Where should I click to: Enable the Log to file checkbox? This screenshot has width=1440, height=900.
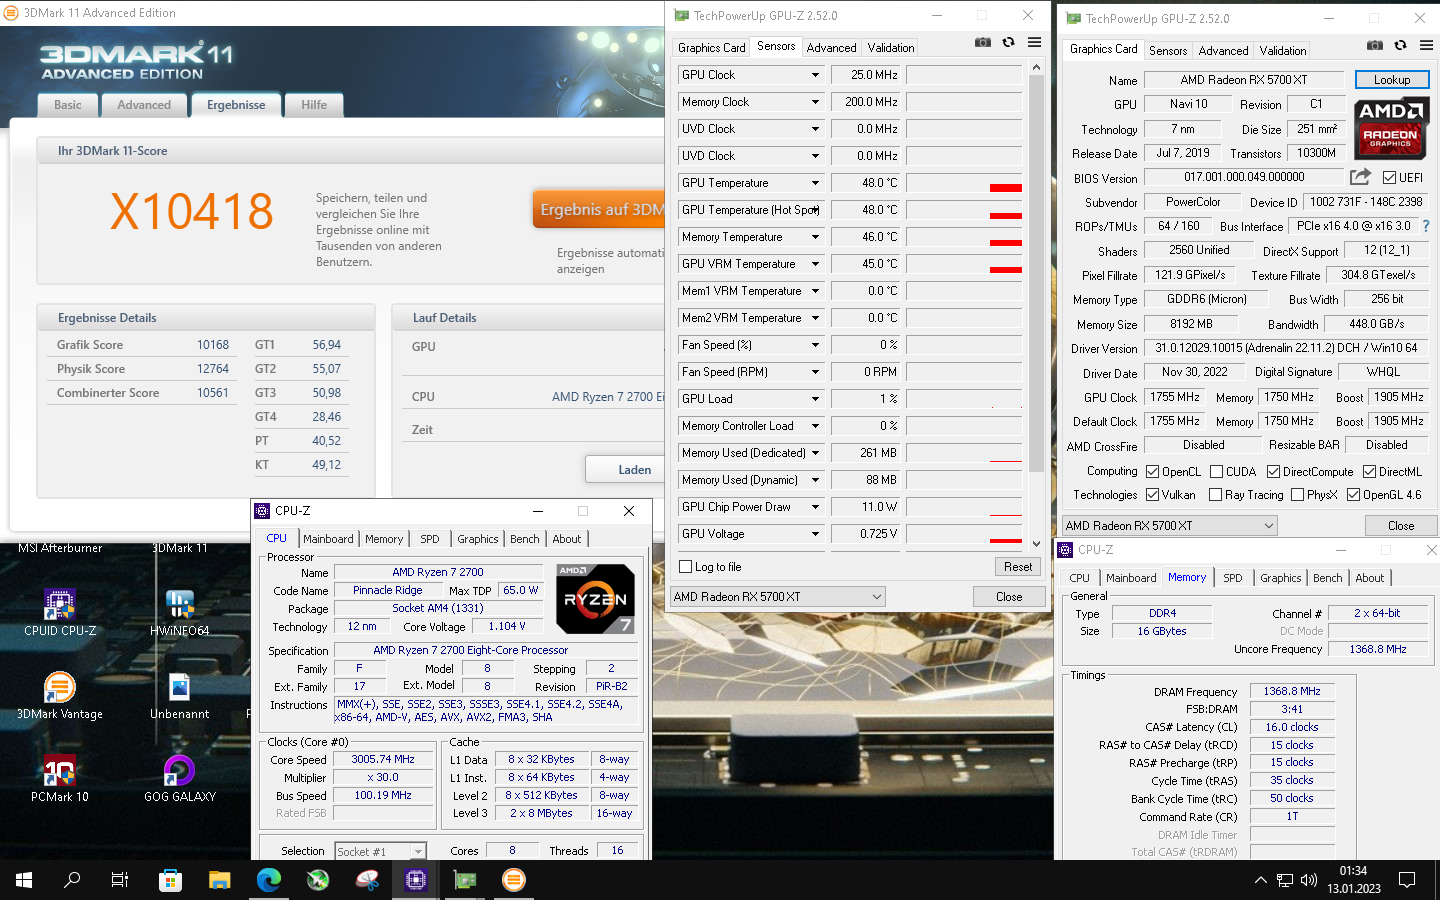pyautogui.click(x=685, y=567)
